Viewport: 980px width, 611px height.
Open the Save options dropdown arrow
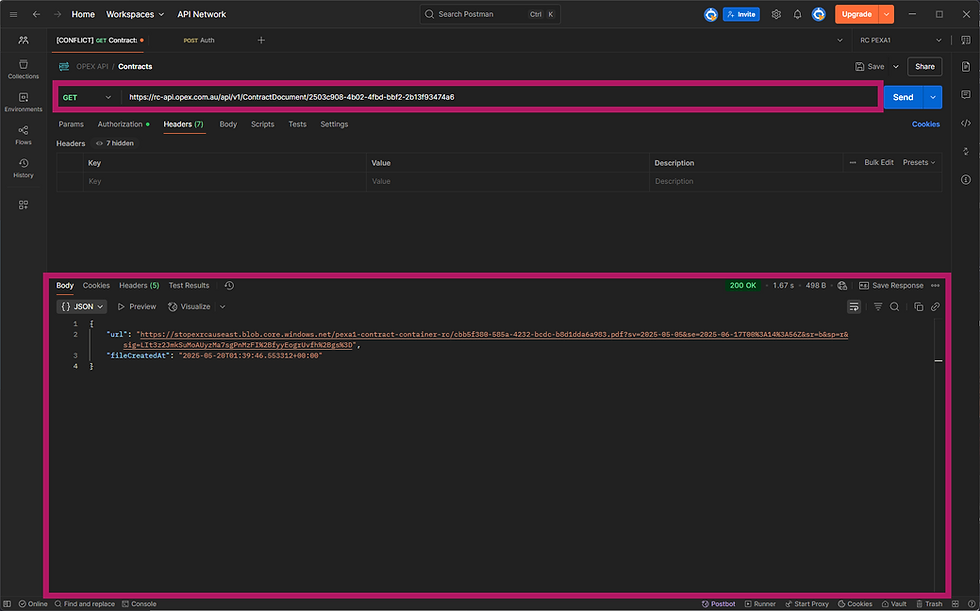point(896,66)
